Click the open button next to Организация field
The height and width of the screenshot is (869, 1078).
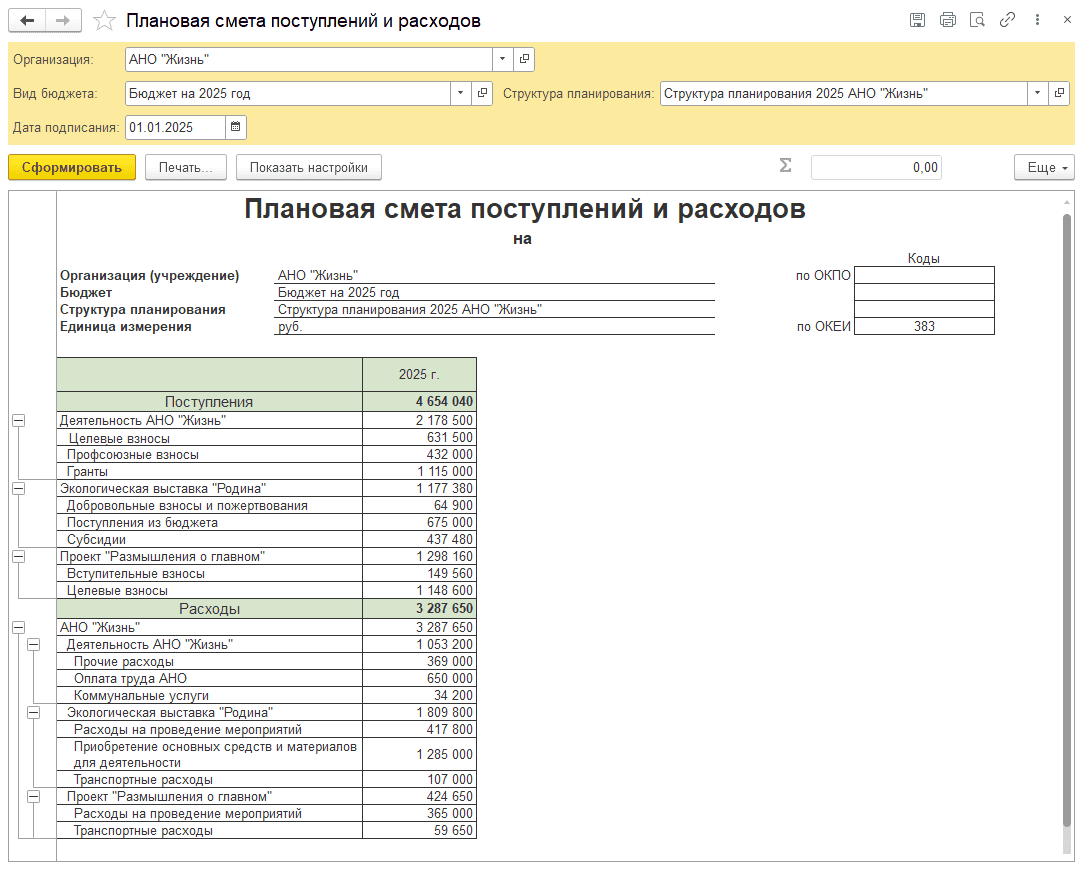click(524, 59)
